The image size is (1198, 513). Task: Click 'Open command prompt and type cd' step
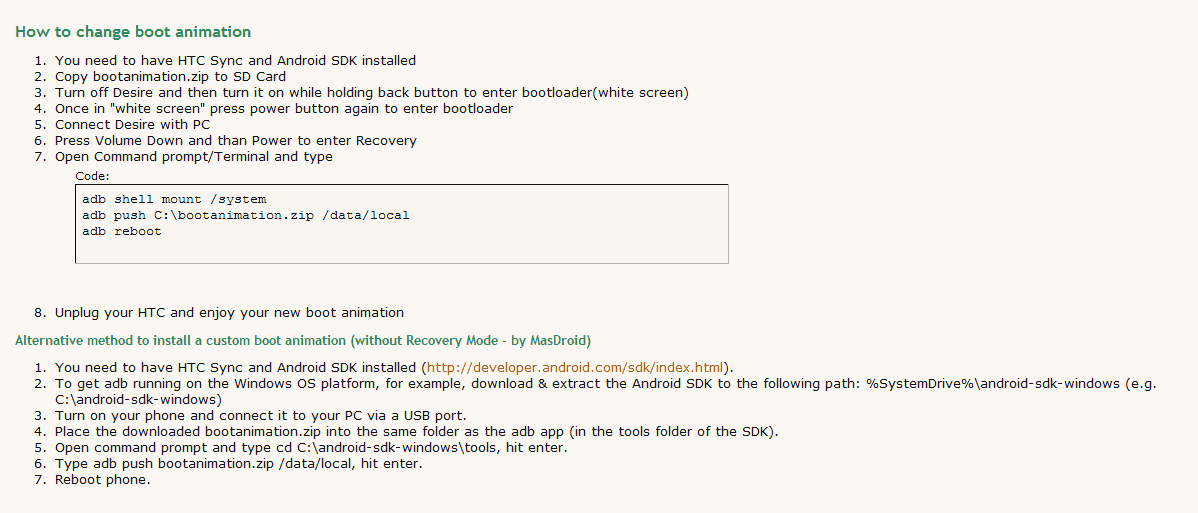(x=311, y=448)
